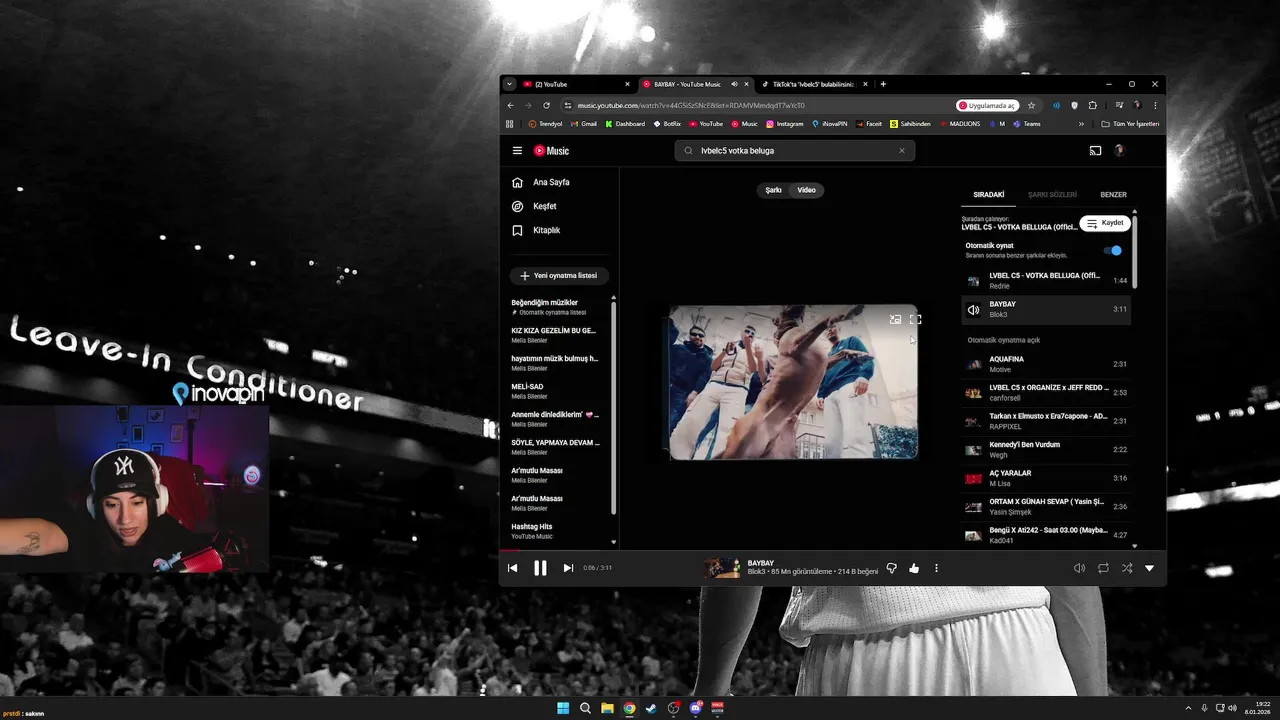Image resolution: width=1280 pixels, height=720 pixels.
Task: Open Steam from the taskbar
Action: tap(651, 708)
